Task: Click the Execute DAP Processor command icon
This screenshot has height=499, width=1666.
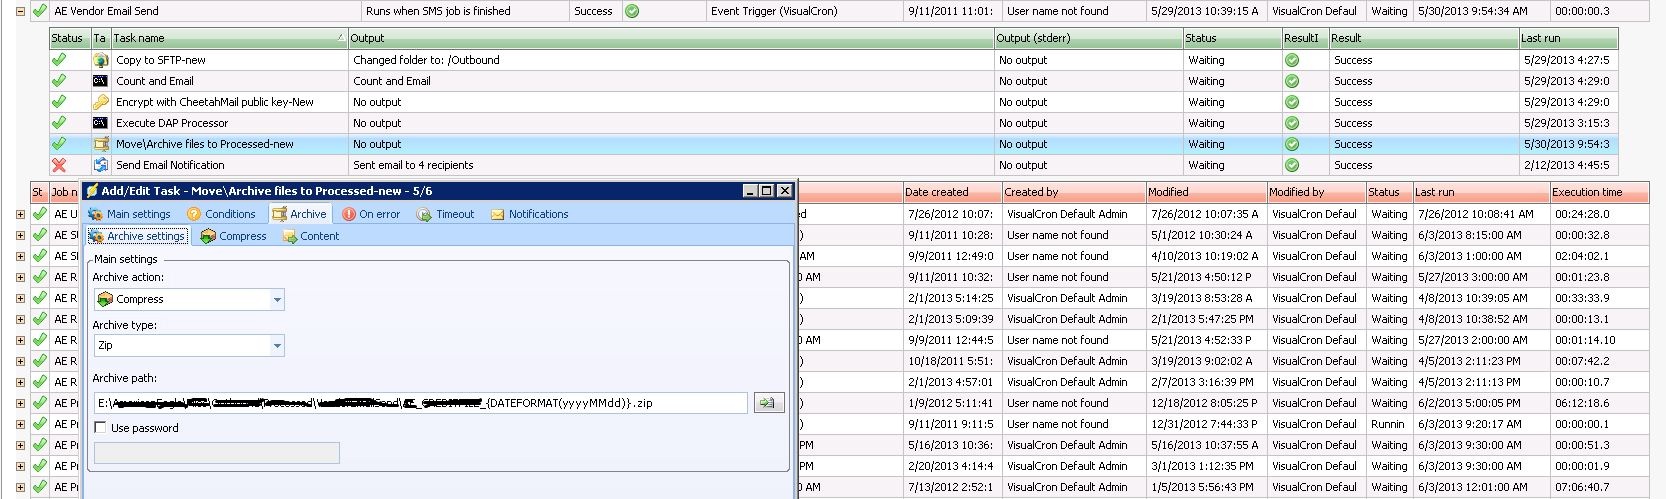Action: 100,123
